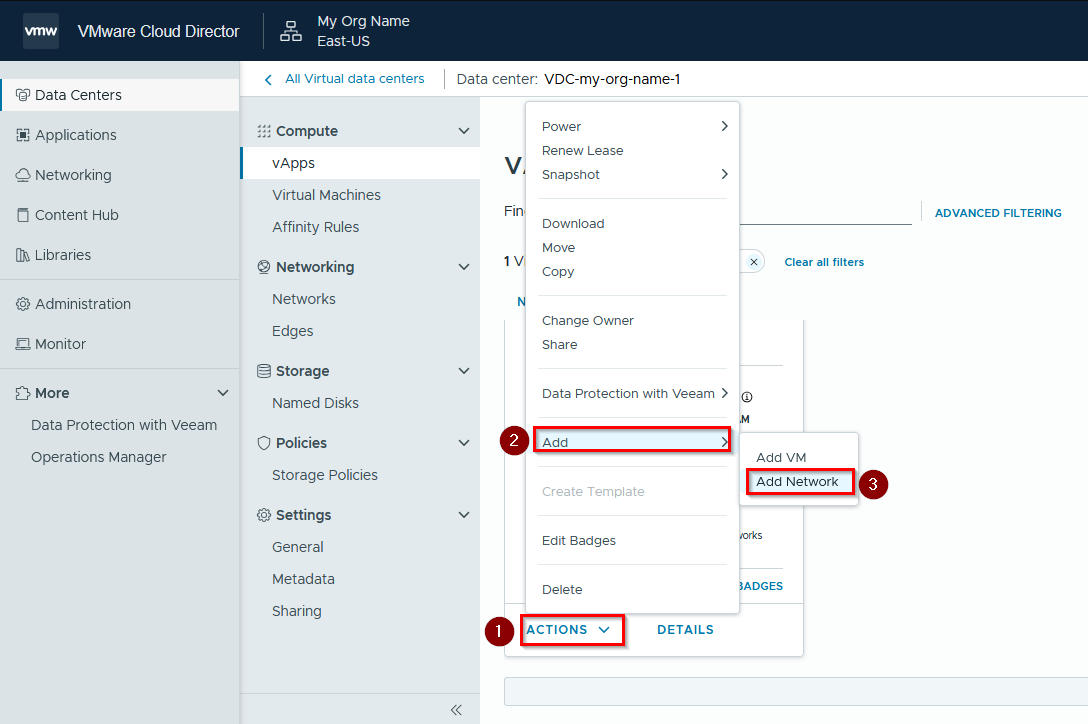Click the Administration gear icon
1088x724 pixels.
point(23,304)
